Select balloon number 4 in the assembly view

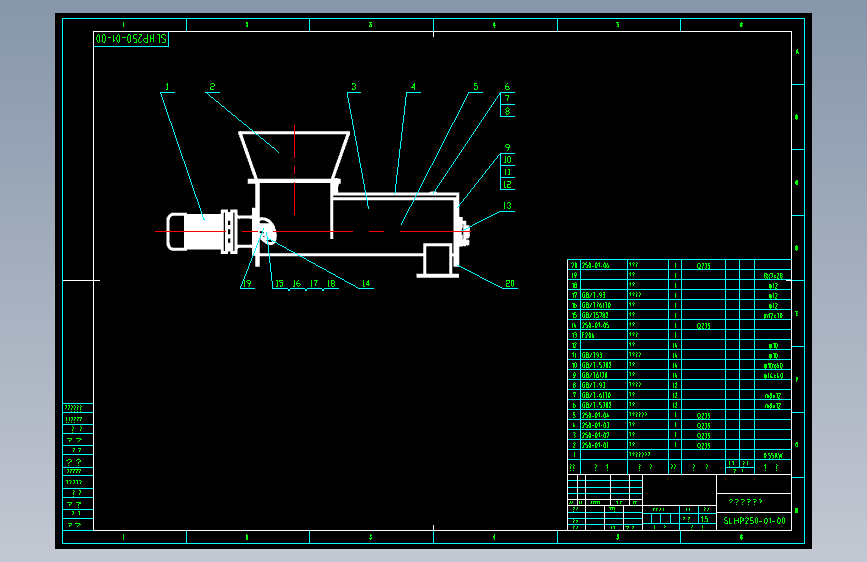click(413, 87)
